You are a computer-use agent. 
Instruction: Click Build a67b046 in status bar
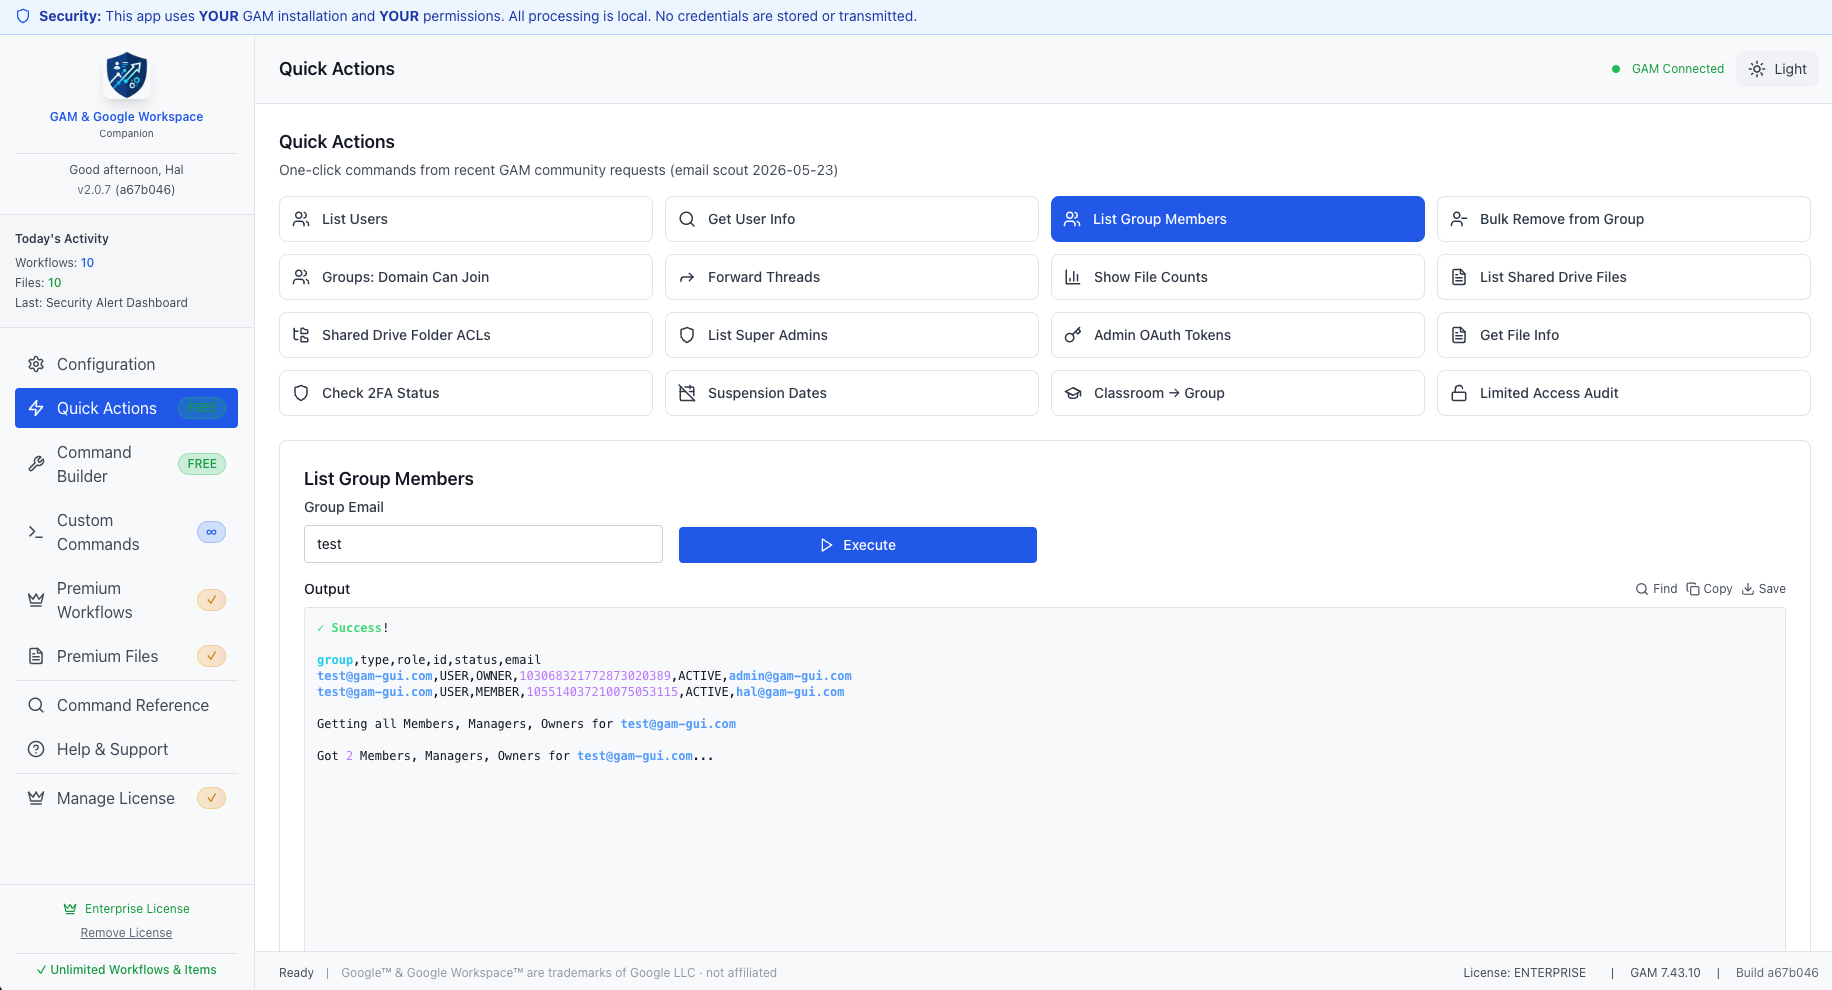click(x=1777, y=973)
